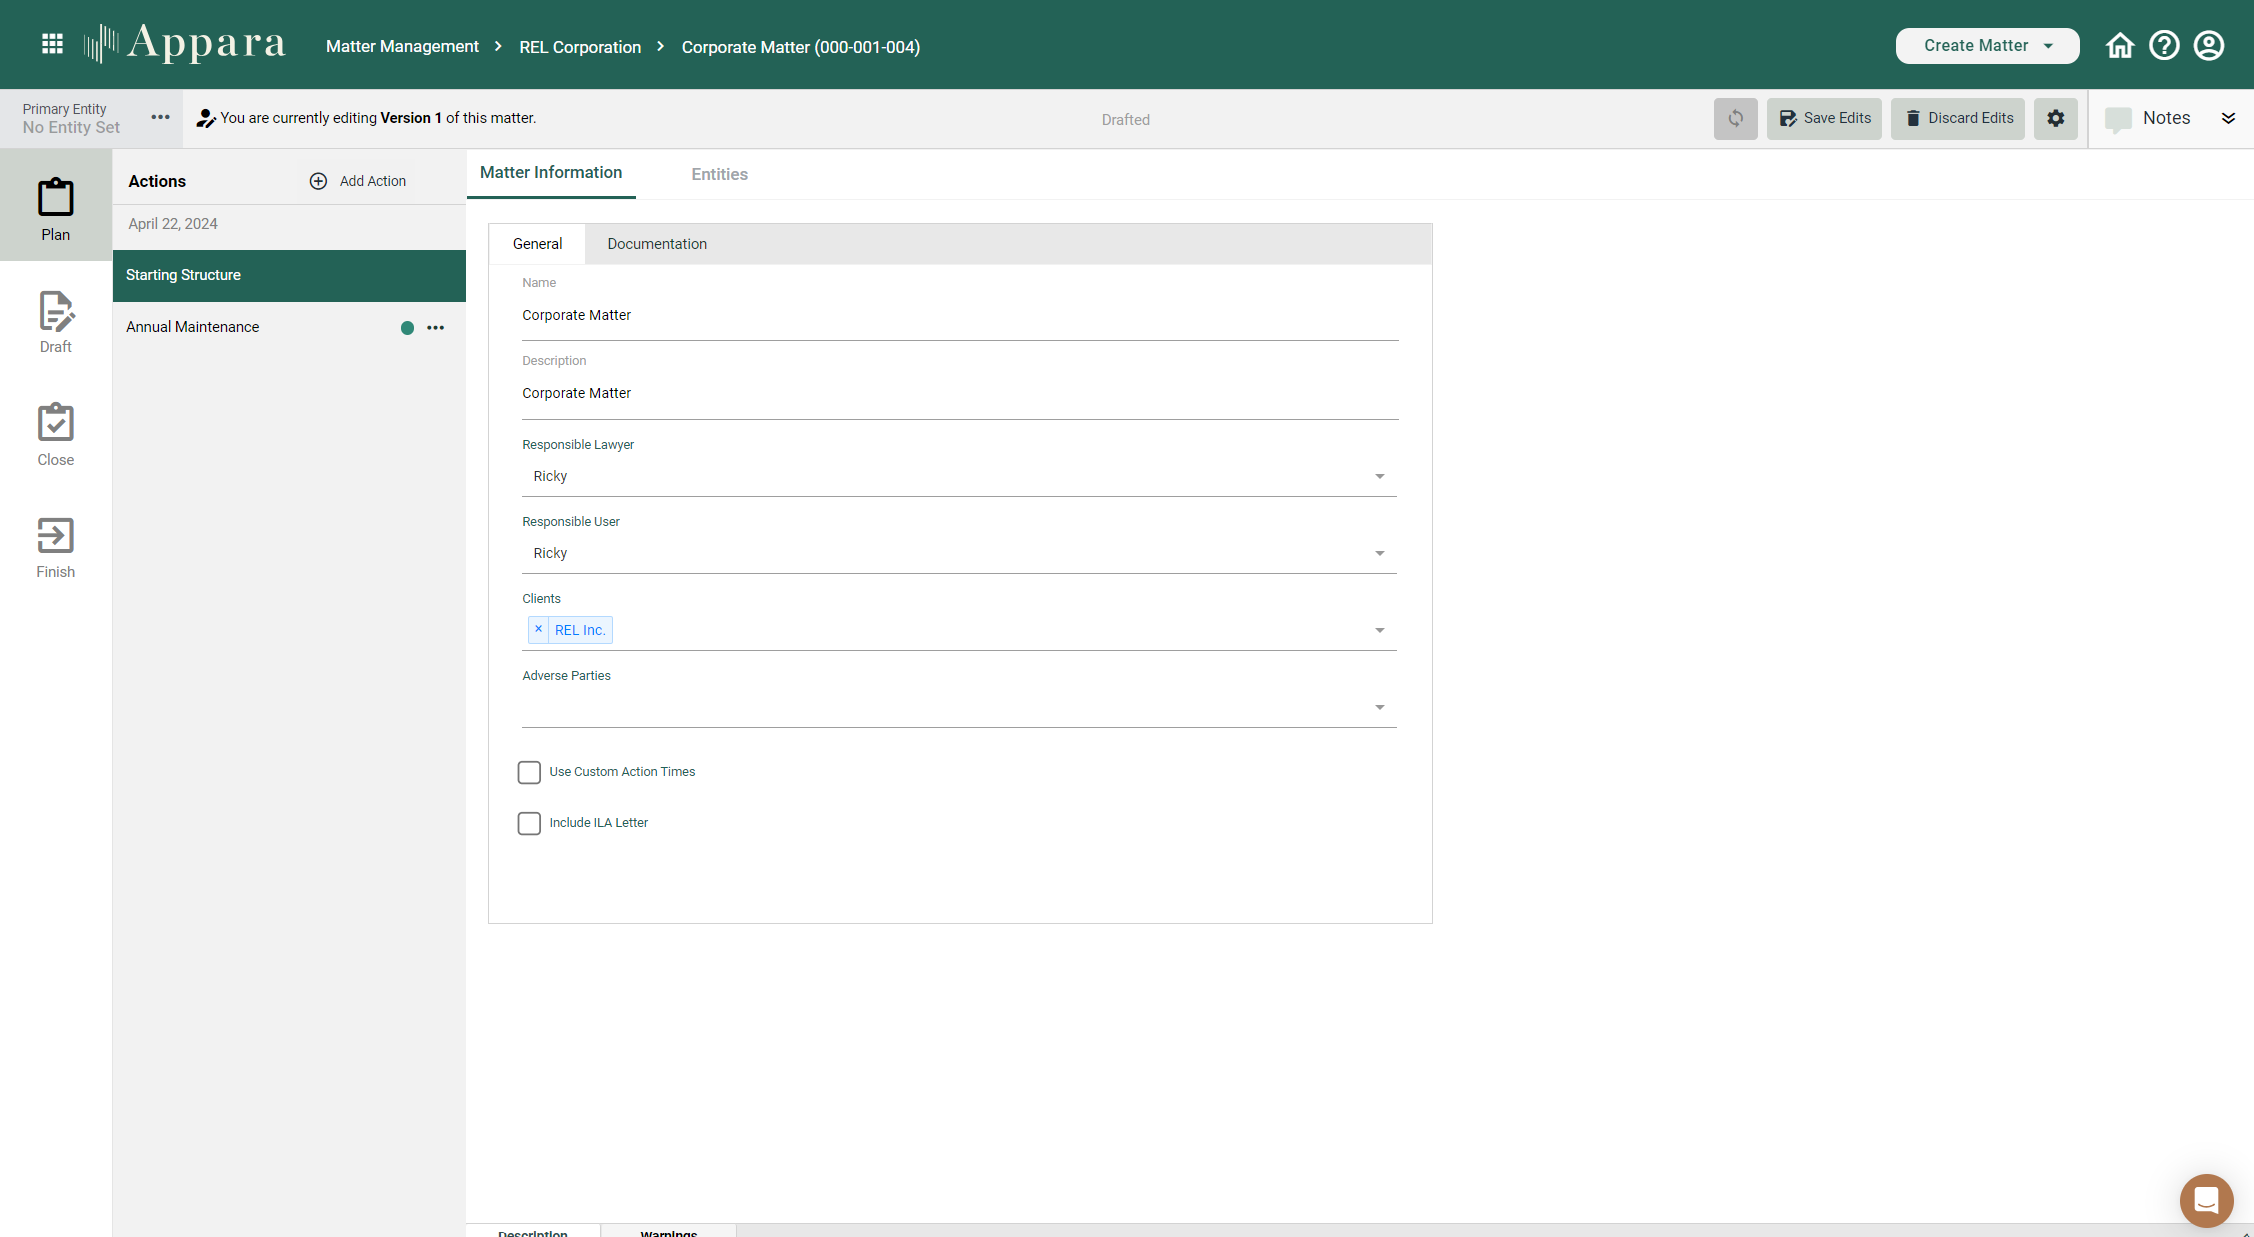Add a new action with the plus icon

318,181
